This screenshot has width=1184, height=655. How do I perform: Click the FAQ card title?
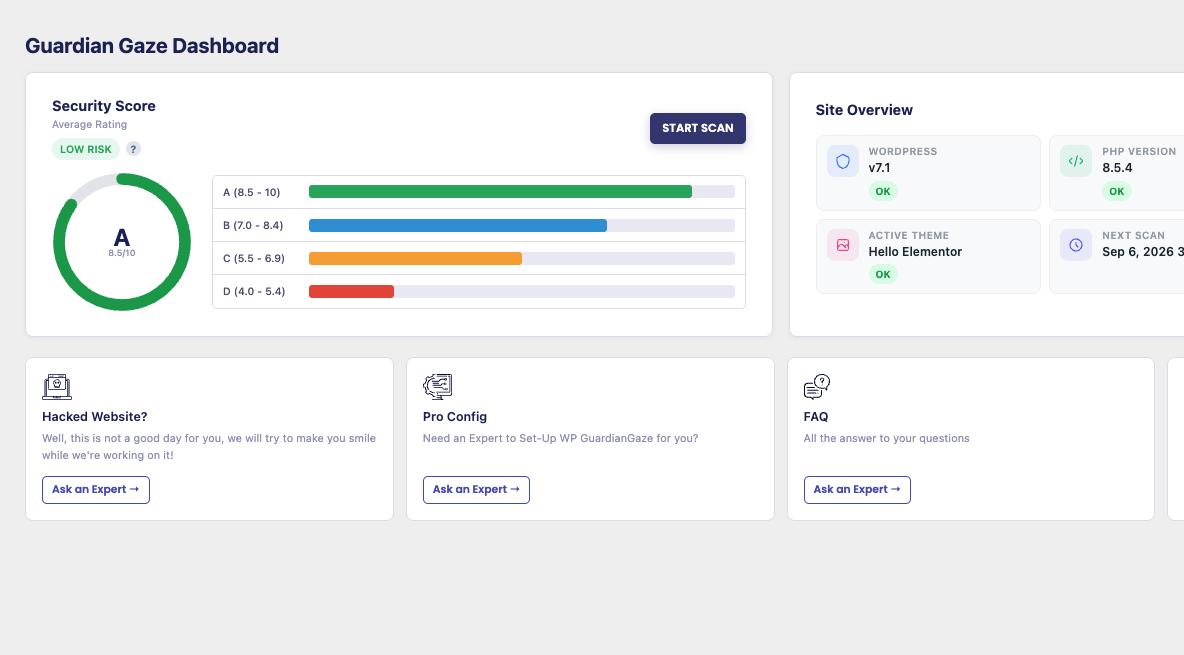click(x=816, y=416)
